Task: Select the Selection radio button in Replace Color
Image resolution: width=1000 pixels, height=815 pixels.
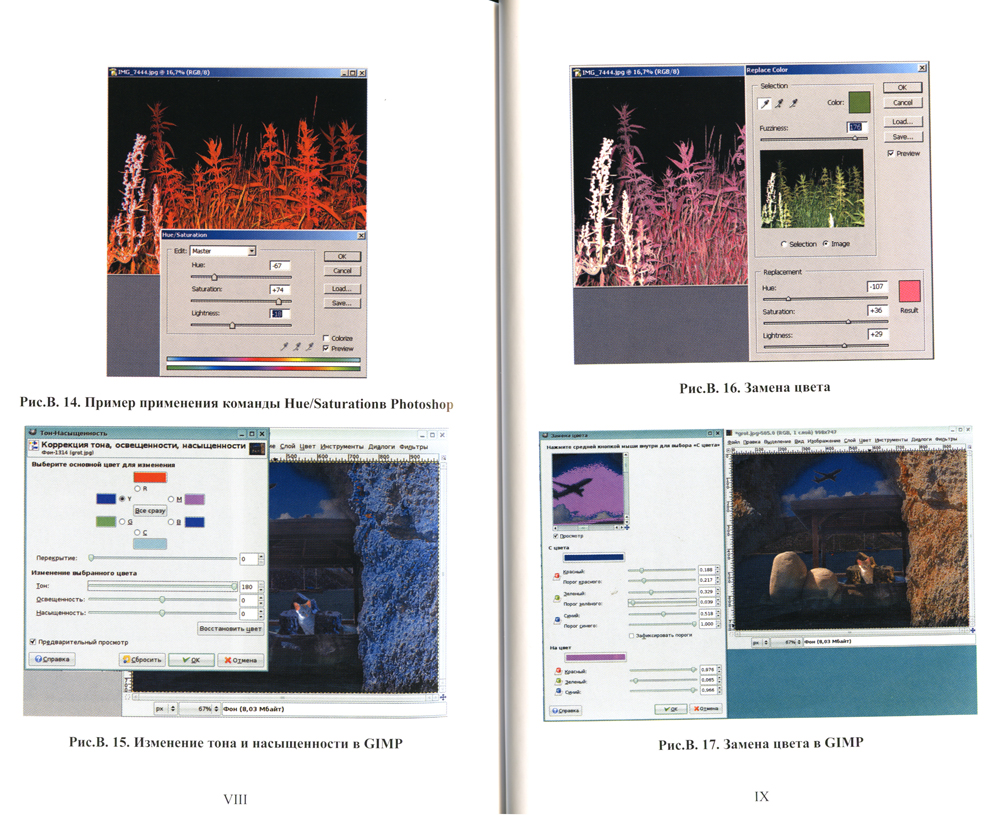Action: point(784,244)
